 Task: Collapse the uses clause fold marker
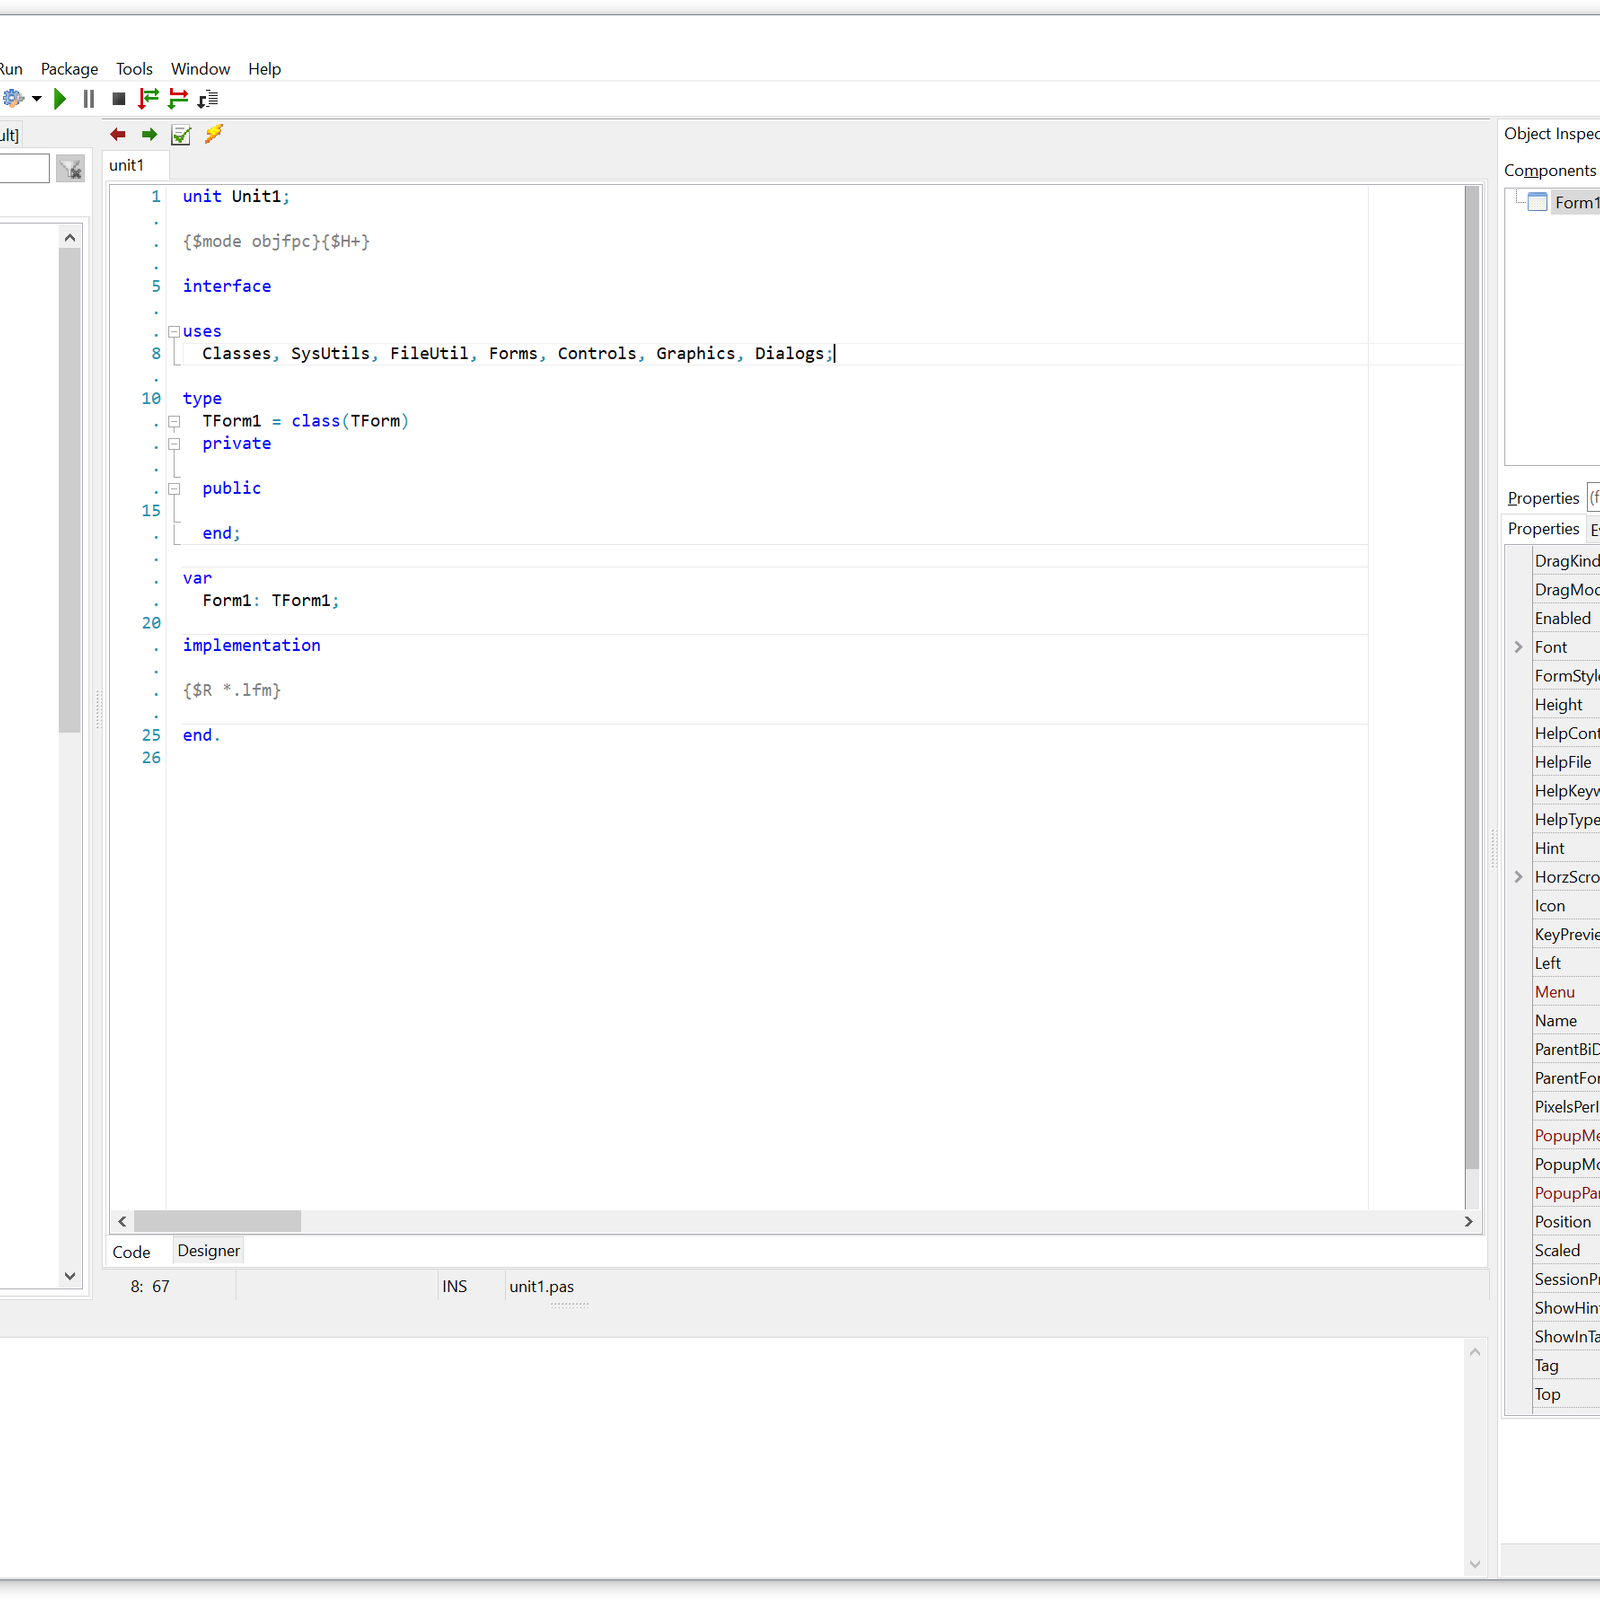(174, 331)
